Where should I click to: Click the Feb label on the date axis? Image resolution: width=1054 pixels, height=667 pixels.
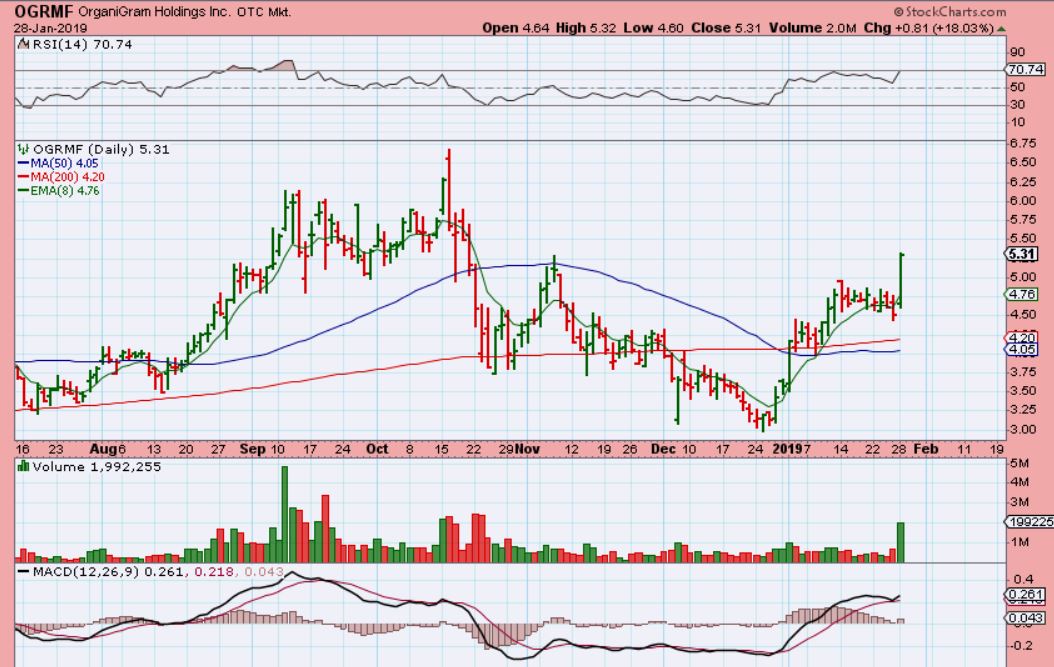click(926, 449)
